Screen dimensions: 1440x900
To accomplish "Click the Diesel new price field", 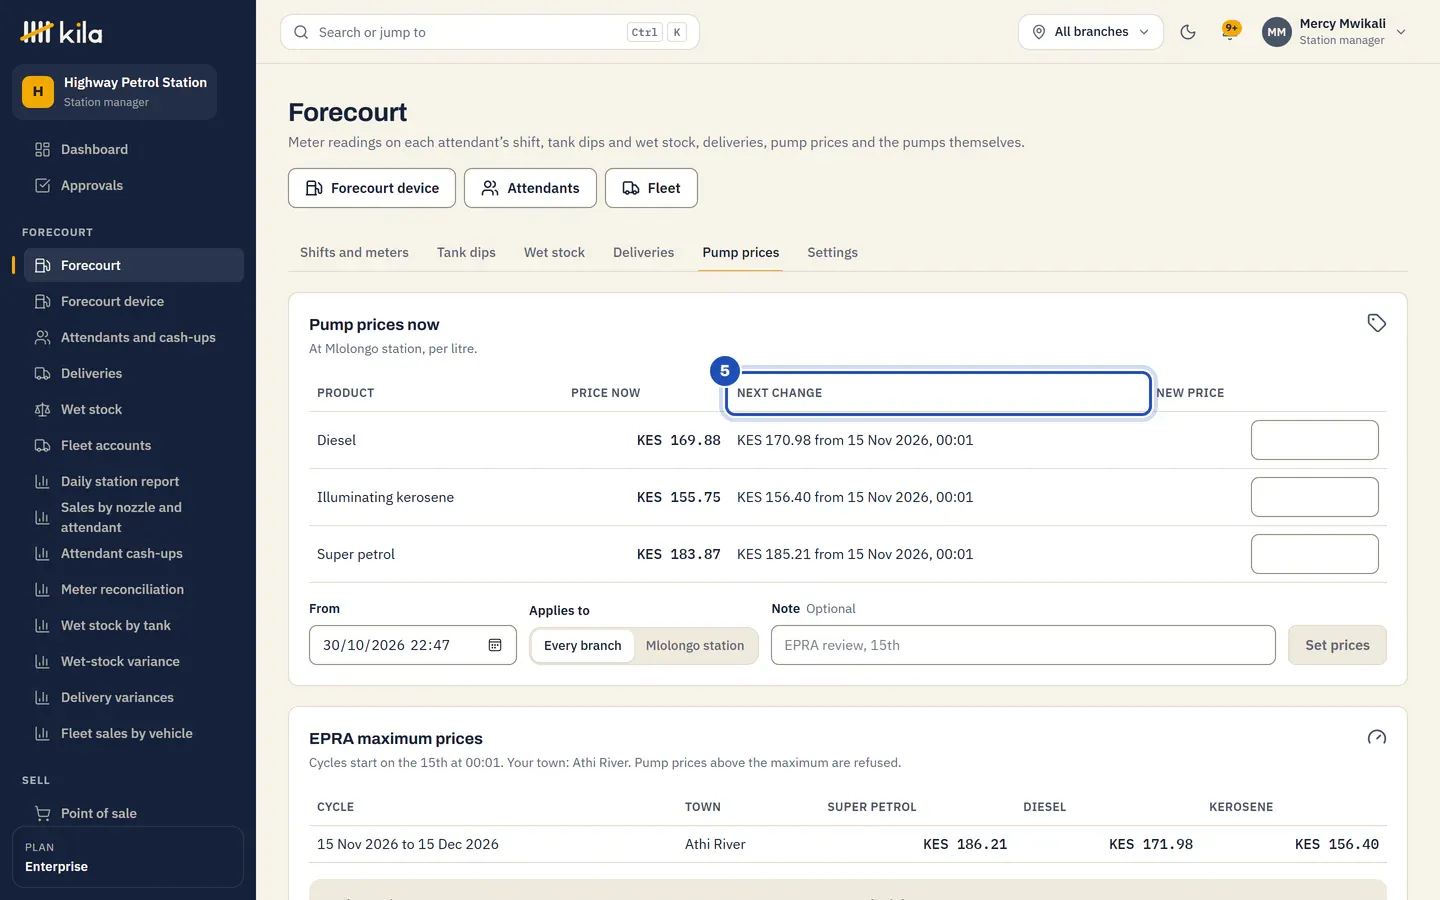I will [1314, 440].
